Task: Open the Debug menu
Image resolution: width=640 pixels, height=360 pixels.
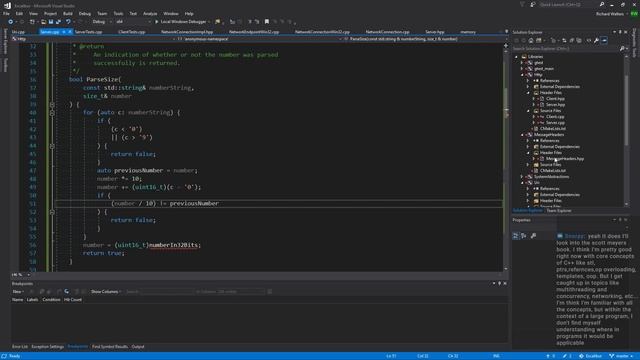Action: pyautogui.click(x=84, y=13)
